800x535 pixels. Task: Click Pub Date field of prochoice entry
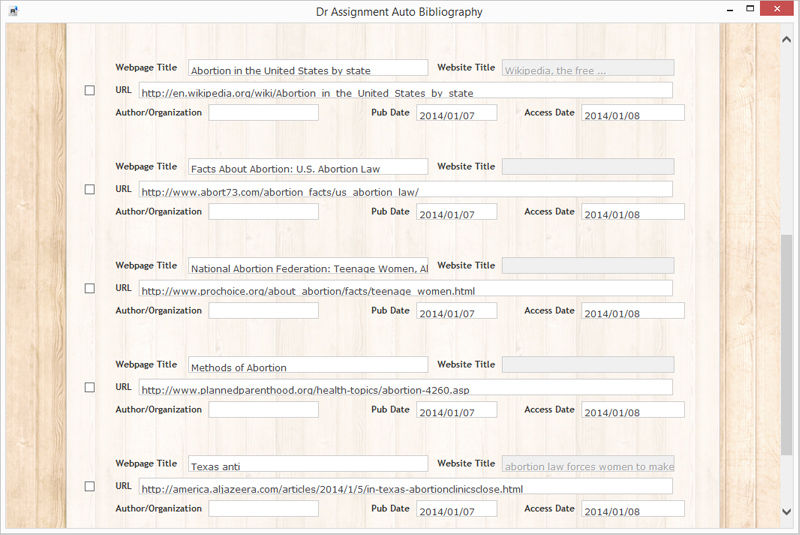[x=457, y=311]
